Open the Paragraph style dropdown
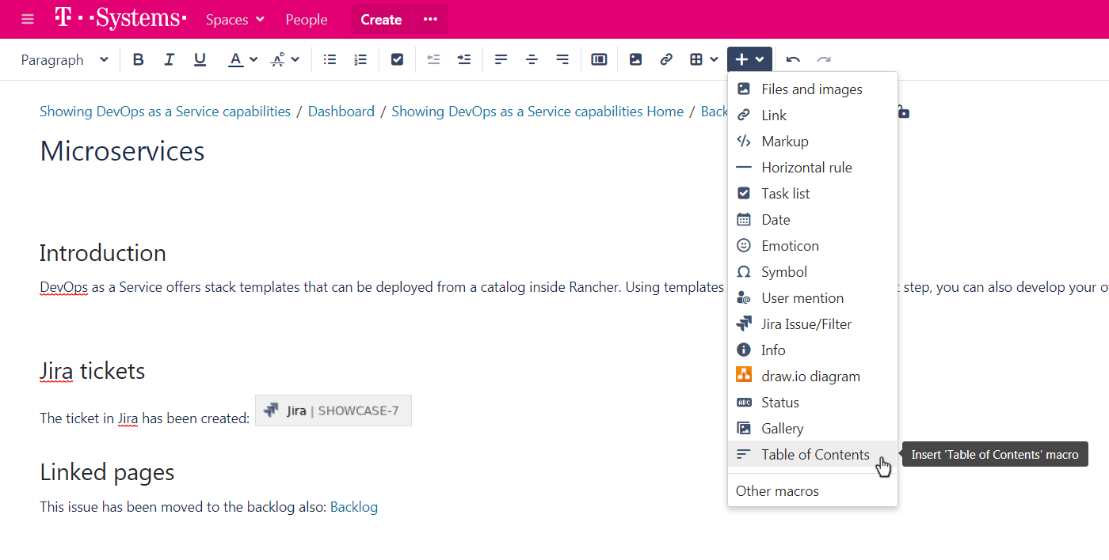Image resolution: width=1109 pixels, height=560 pixels. pyautogui.click(x=64, y=60)
